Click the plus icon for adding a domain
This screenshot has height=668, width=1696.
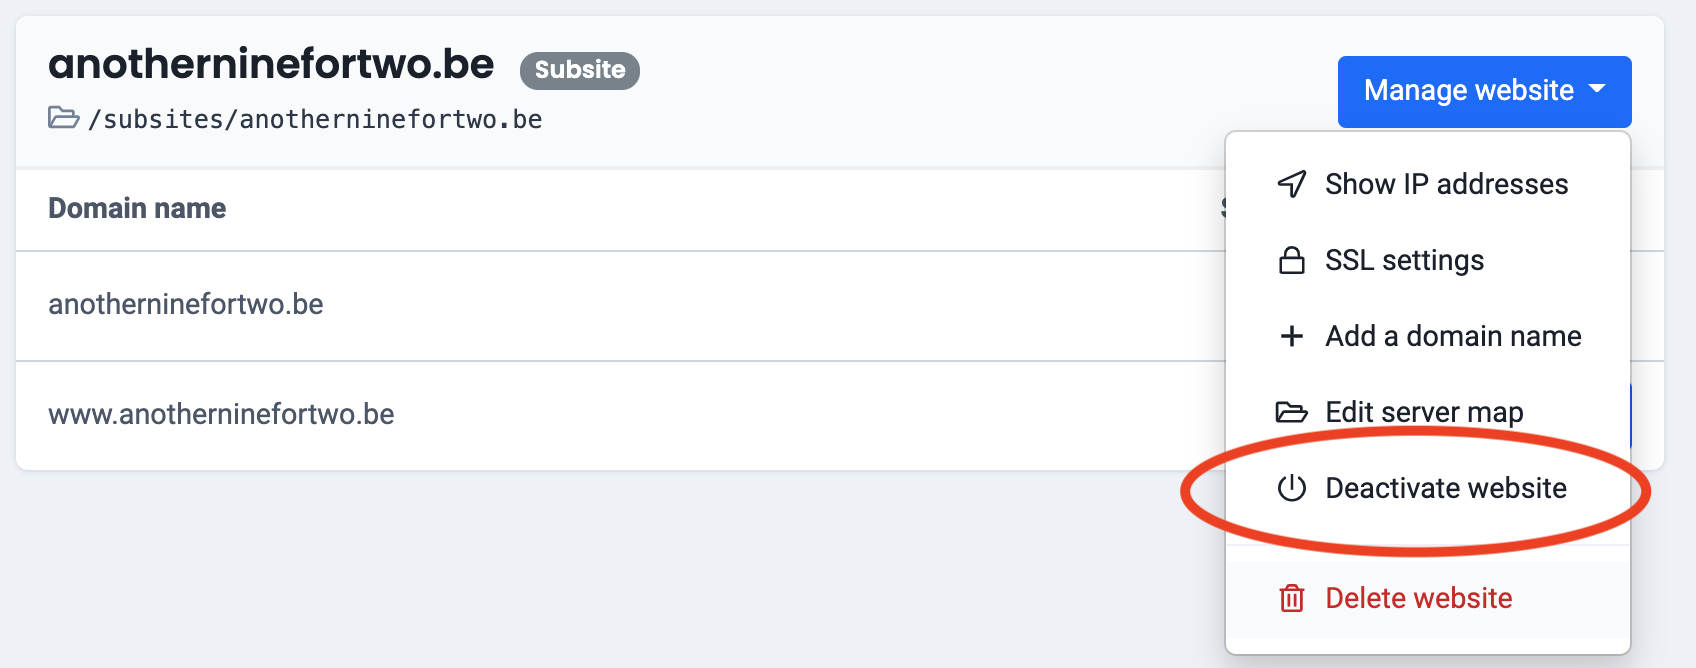[x=1292, y=336]
